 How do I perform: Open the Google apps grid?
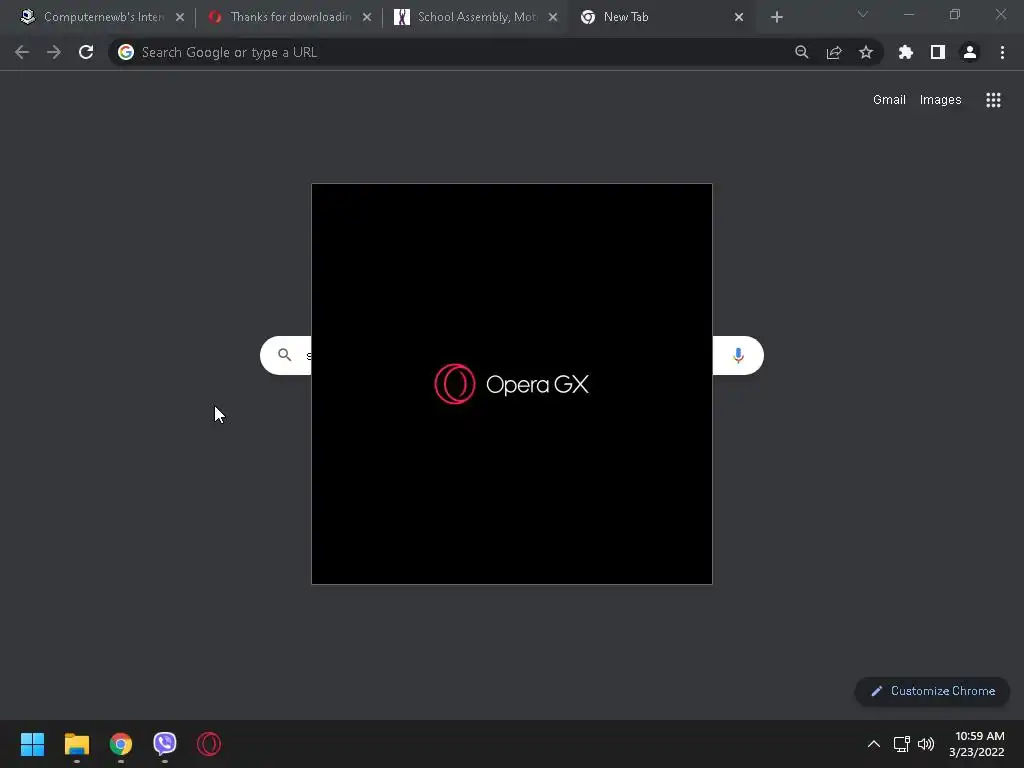[993, 100]
